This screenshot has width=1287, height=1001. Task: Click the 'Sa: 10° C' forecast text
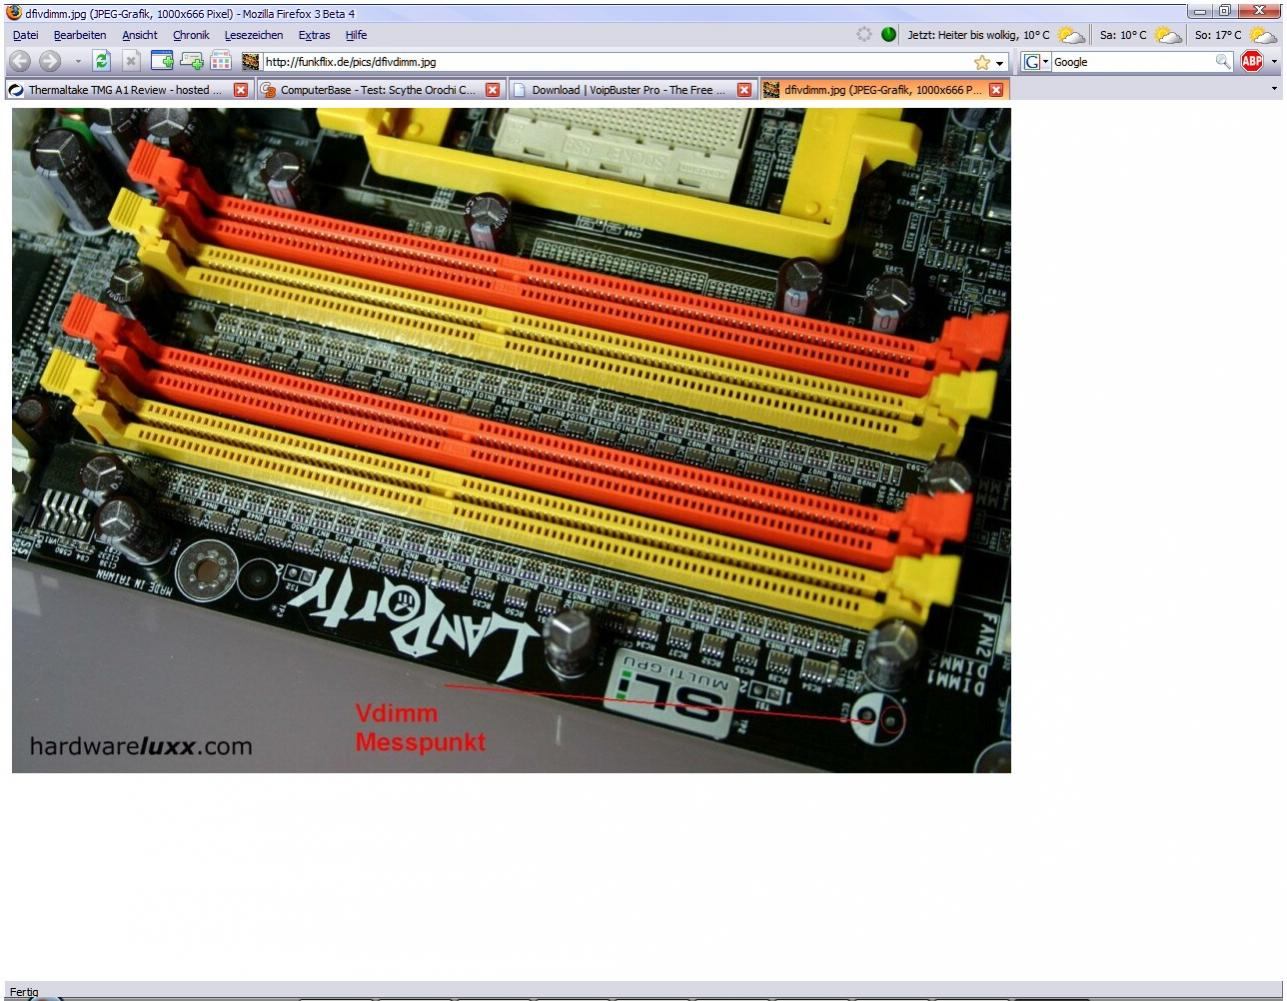[1123, 35]
